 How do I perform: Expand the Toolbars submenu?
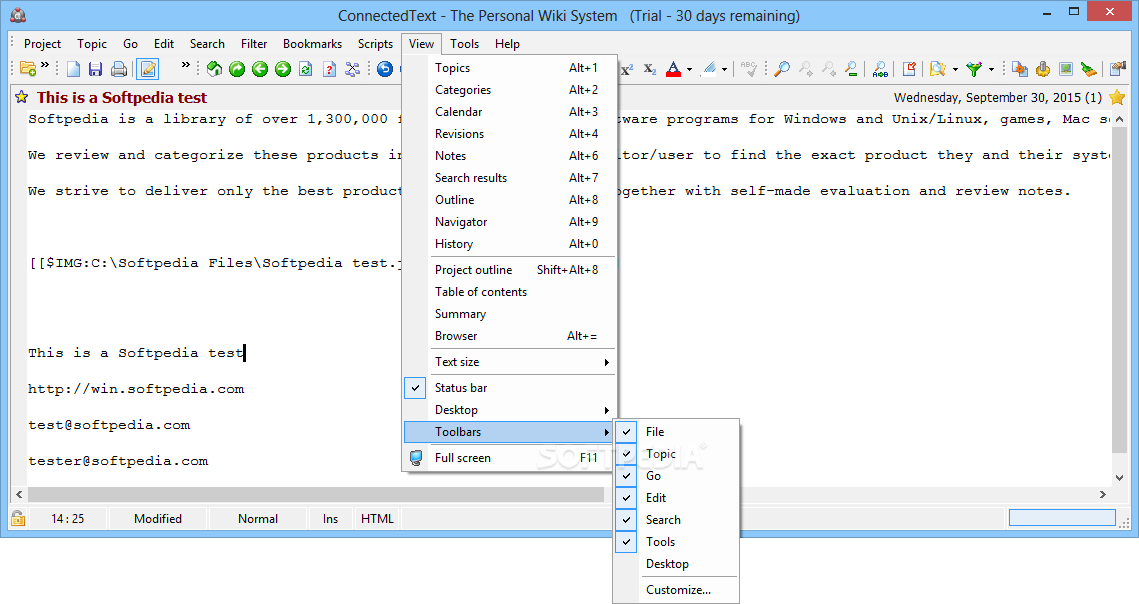tap(509, 432)
